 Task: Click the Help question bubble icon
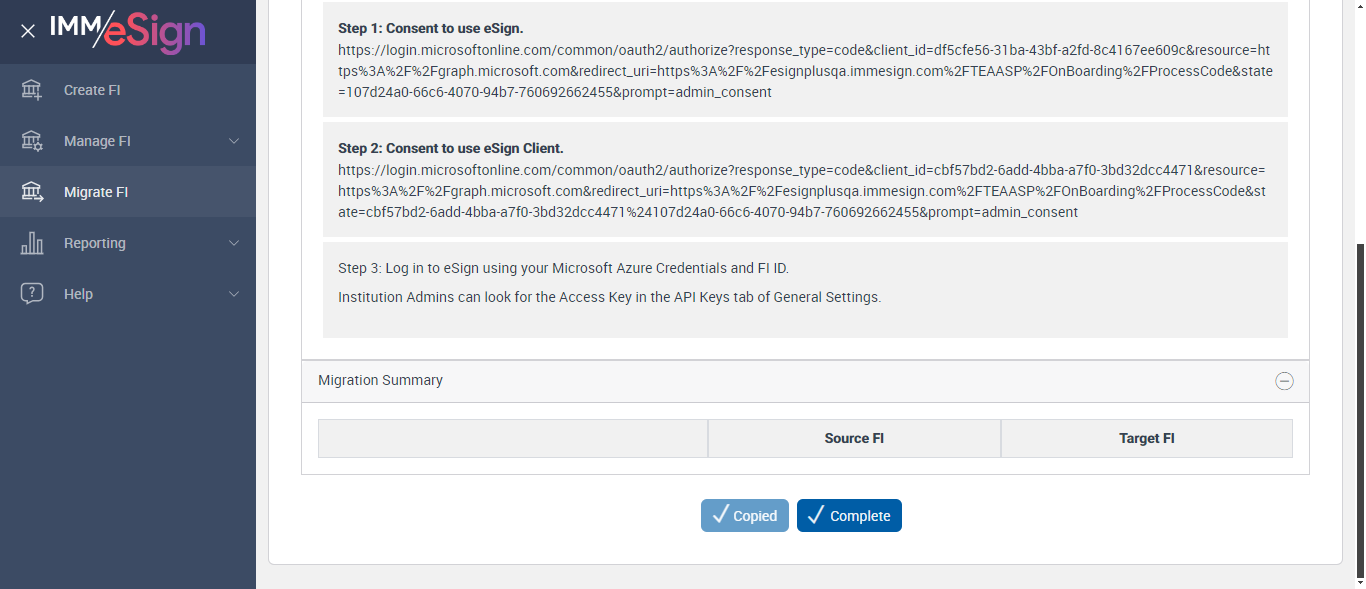pyautogui.click(x=32, y=294)
